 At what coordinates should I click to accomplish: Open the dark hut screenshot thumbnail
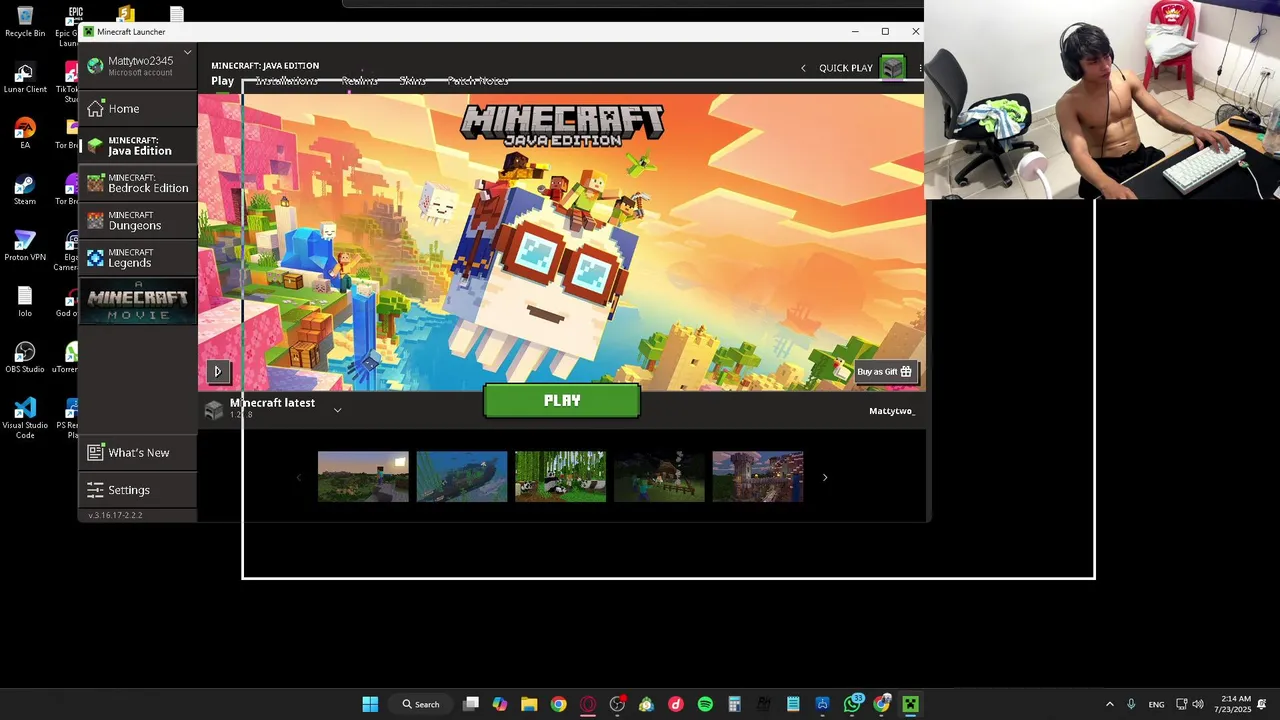(659, 476)
